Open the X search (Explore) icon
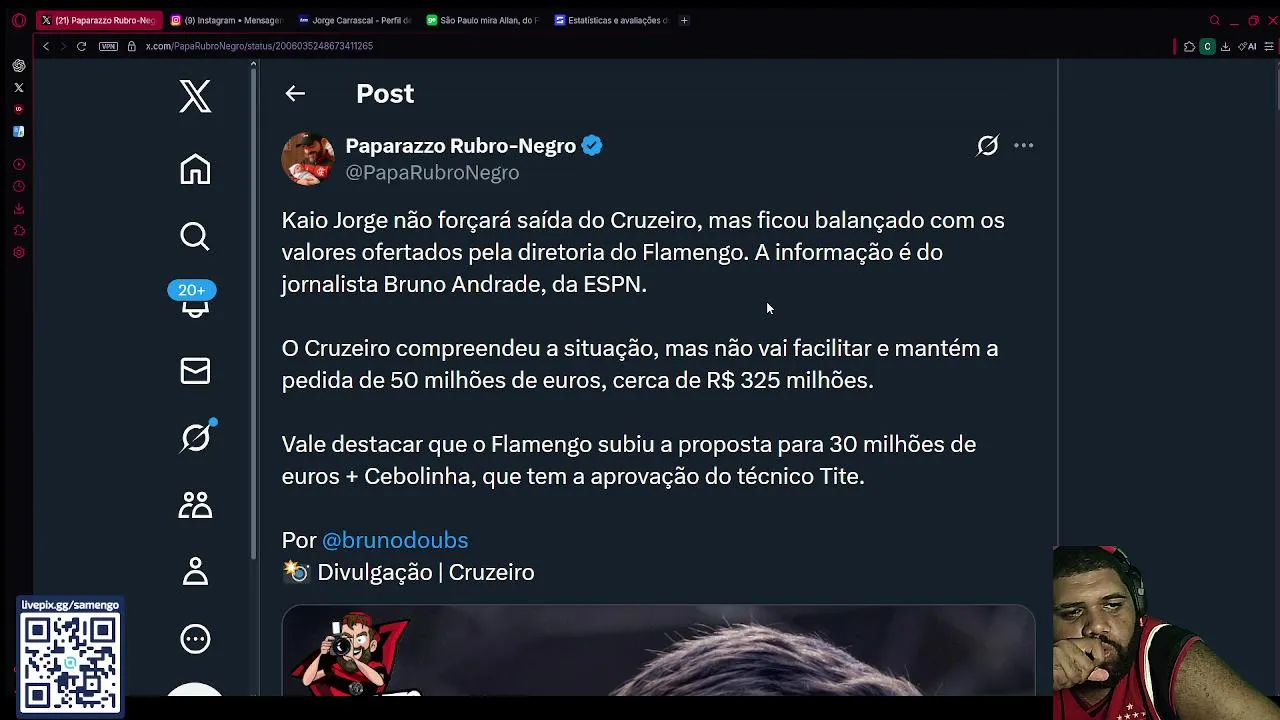The width and height of the screenshot is (1280, 720). pos(195,236)
